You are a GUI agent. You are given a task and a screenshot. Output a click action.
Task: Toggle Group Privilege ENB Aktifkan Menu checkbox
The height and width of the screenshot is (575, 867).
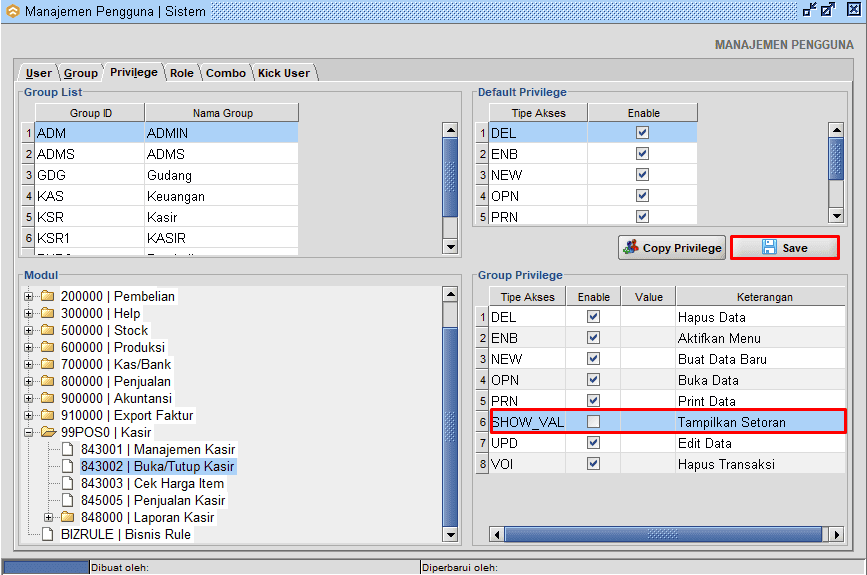click(x=593, y=338)
